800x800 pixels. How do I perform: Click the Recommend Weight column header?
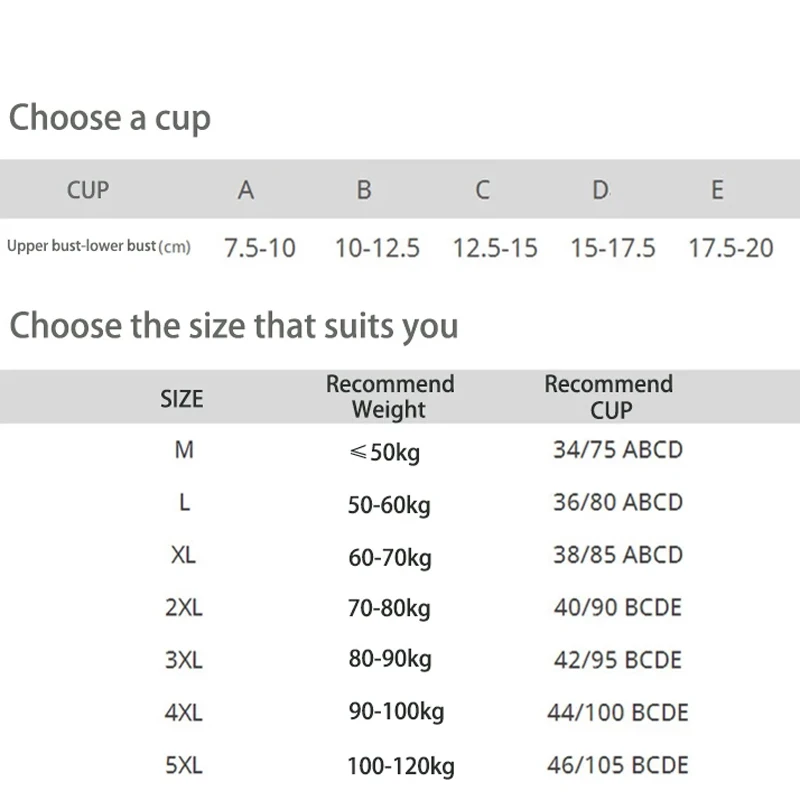[x=390, y=397]
